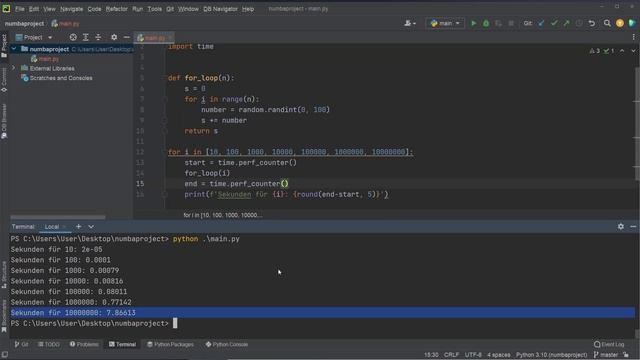
Task: Select opened file locator icon in Project panel
Action: click(x=73, y=37)
